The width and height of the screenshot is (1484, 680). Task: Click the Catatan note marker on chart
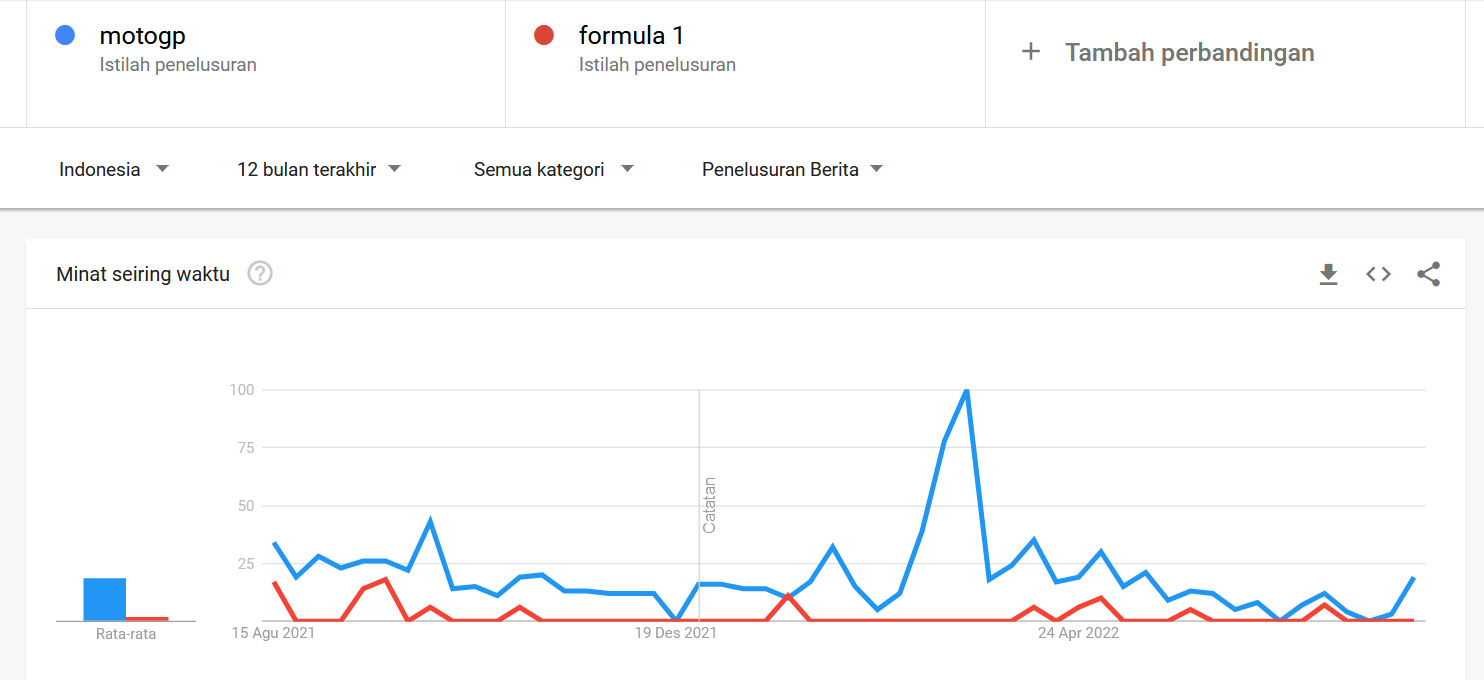[709, 505]
